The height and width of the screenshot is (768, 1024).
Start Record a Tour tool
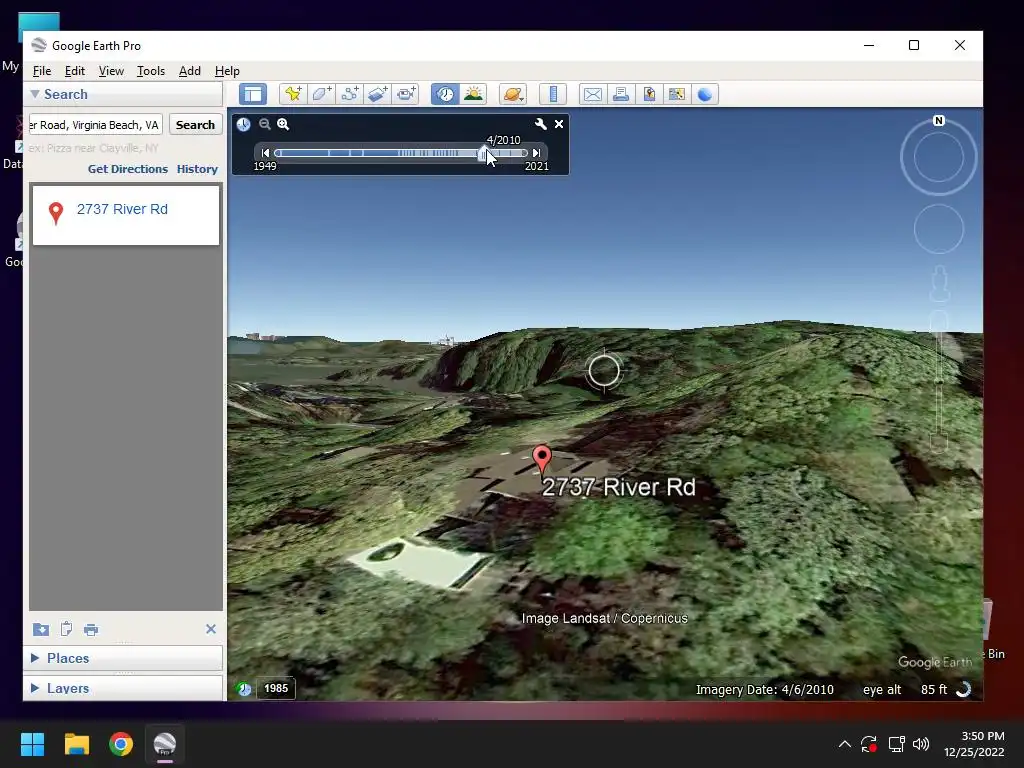click(x=406, y=94)
